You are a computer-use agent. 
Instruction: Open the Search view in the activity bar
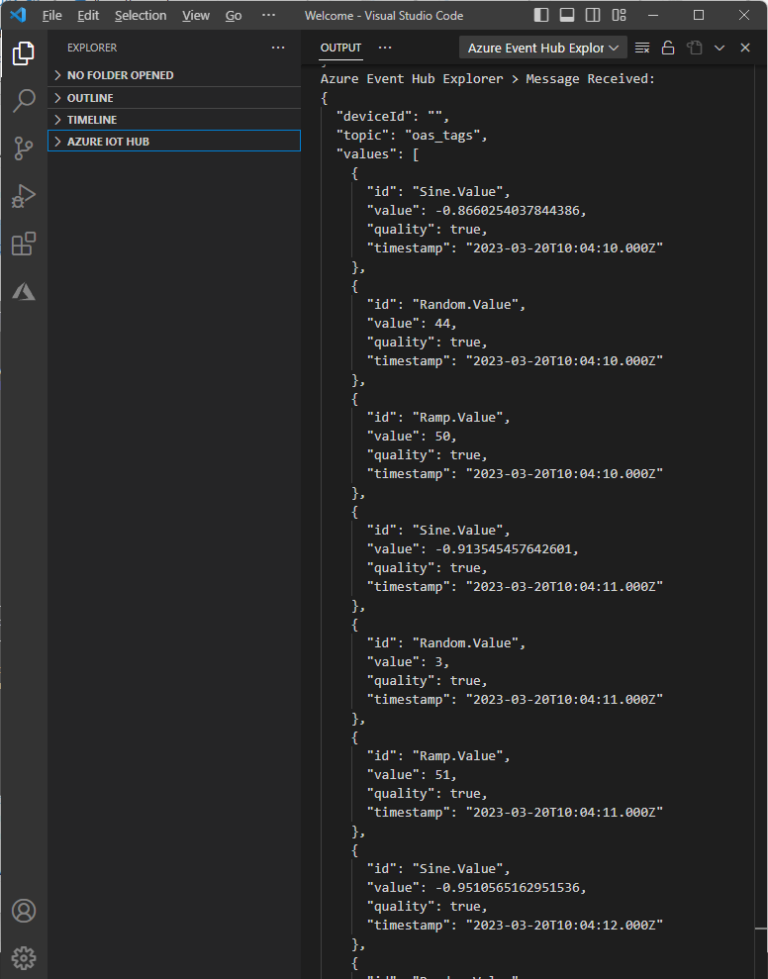(24, 101)
